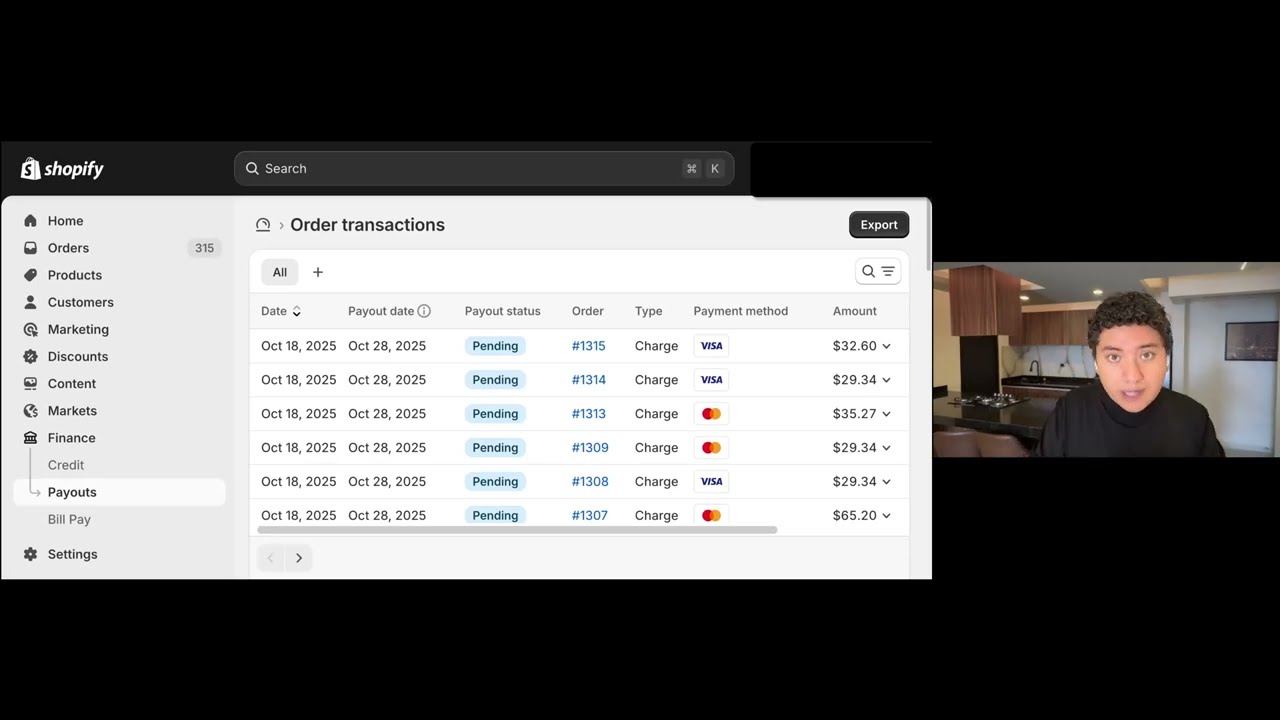This screenshot has width=1280, height=720.
Task: Click the Products tag icon
Action: [30, 275]
